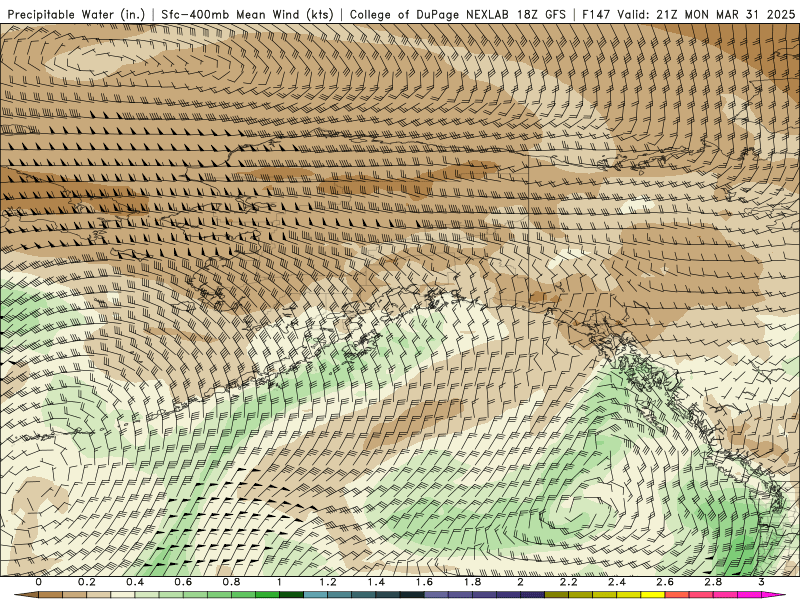Image resolution: width=800 pixels, height=600 pixels.
Task: Click the colorbar label "2.4"
Action: click(617, 582)
